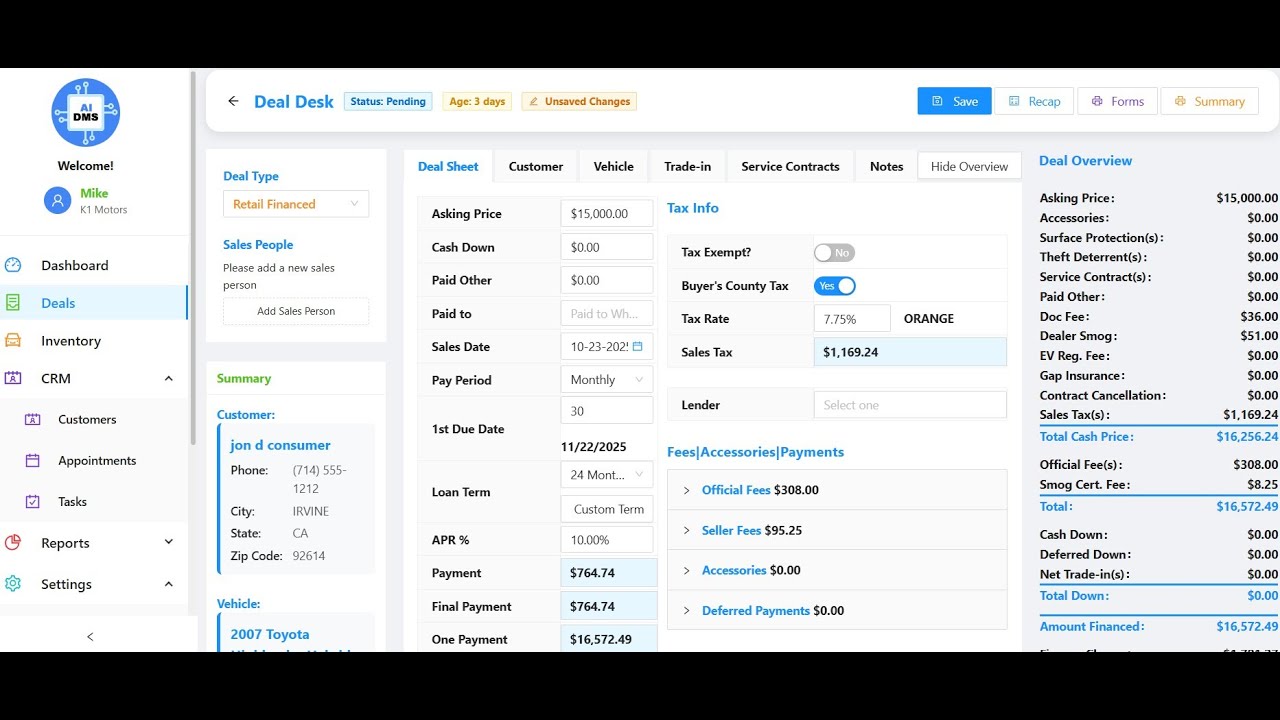Collapse the CRM menu chevron

(x=168, y=378)
